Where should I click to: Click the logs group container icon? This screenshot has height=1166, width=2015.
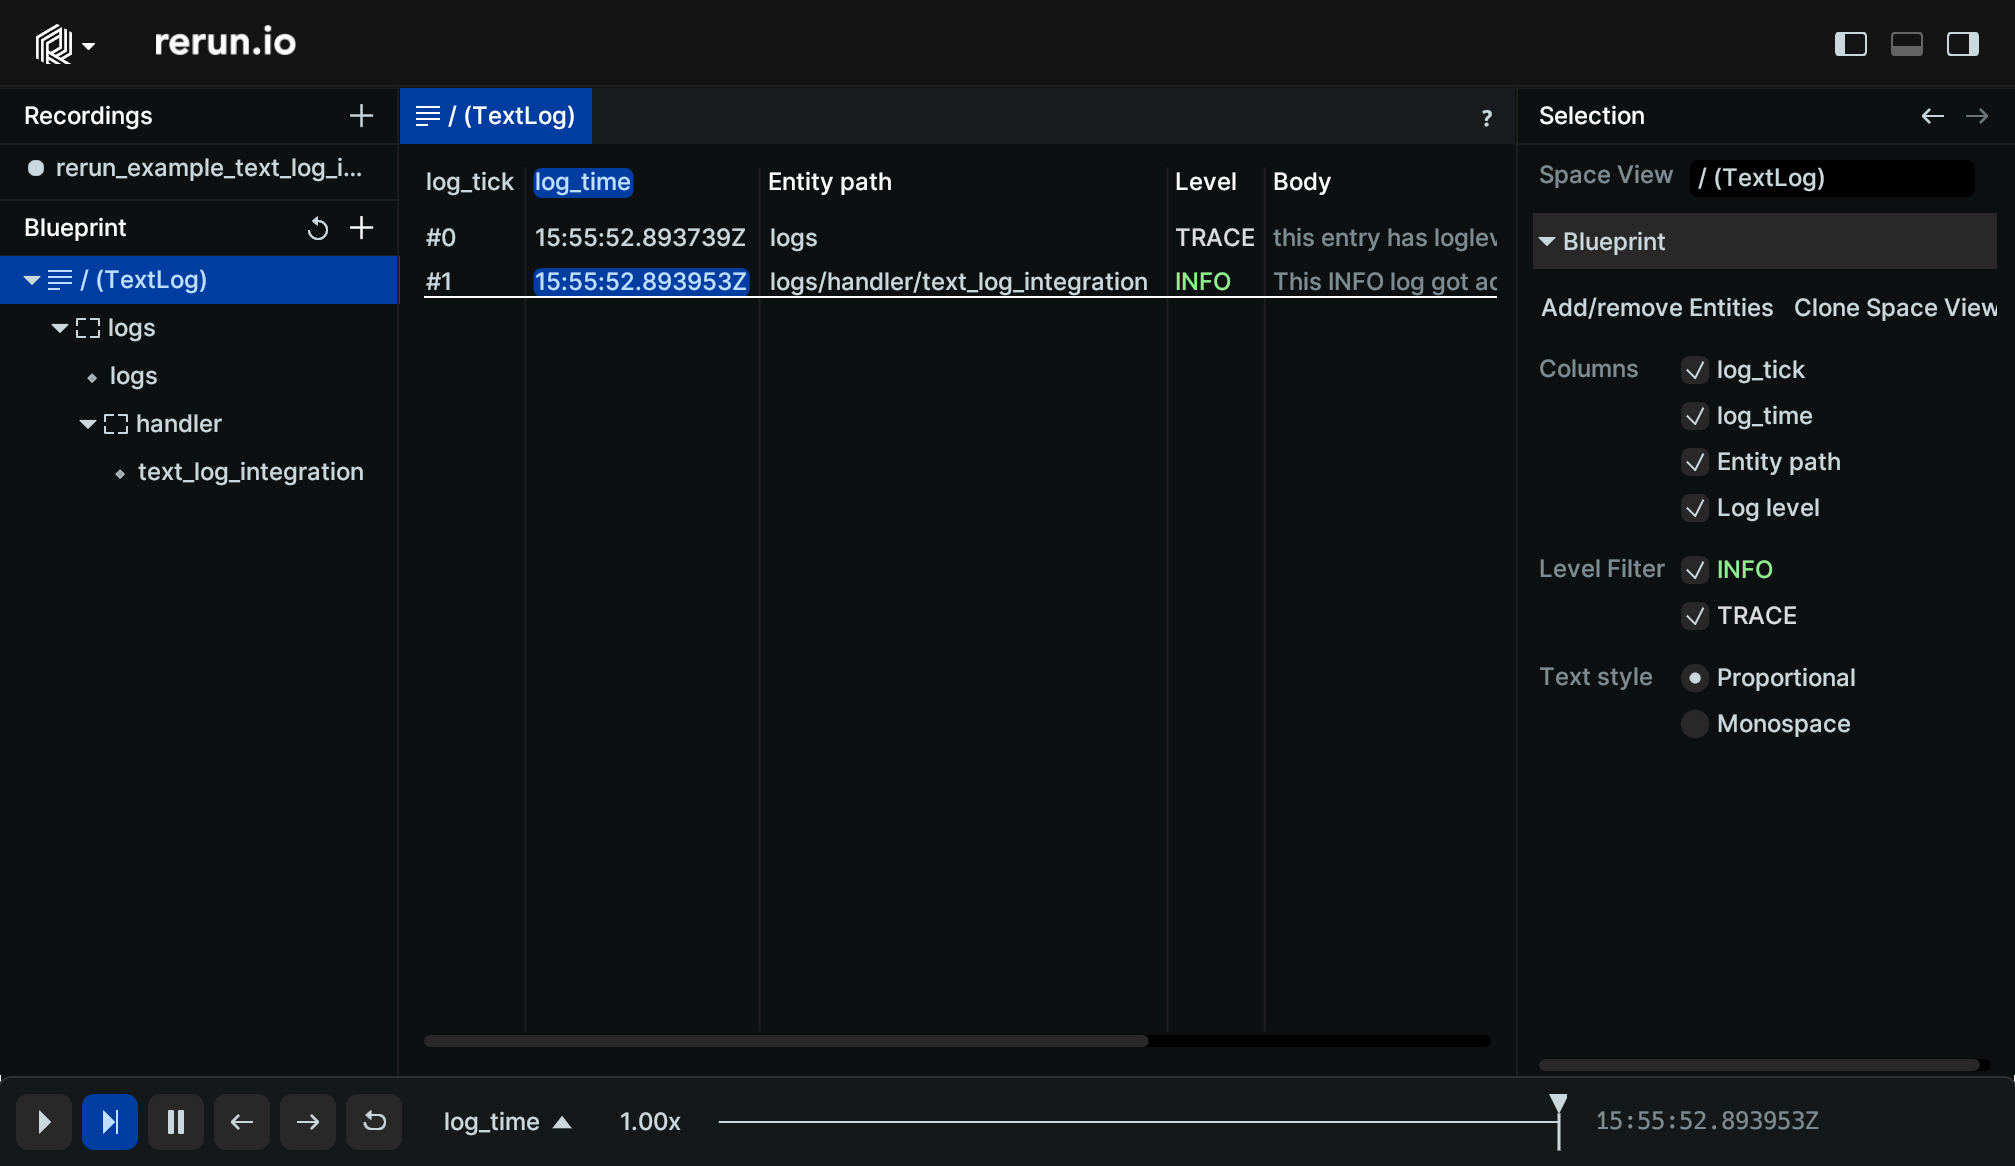point(88,328)
